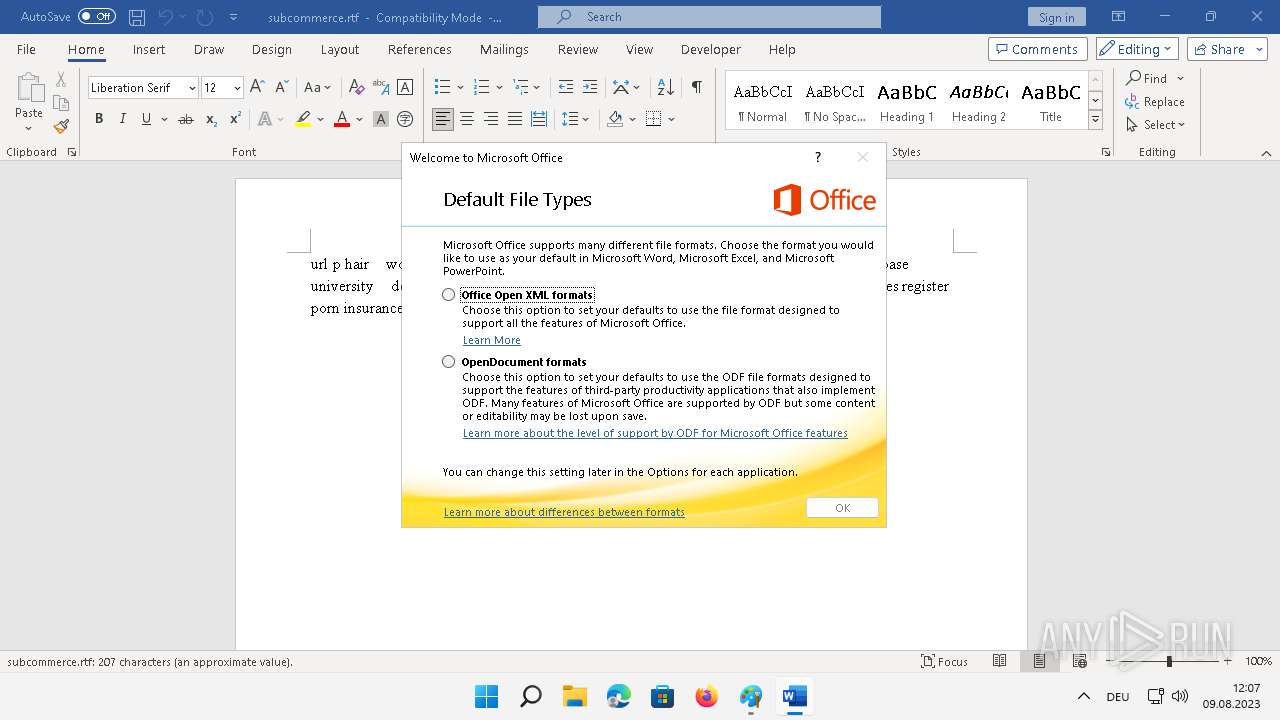Open the font name dropdown
Screen dimensions: 1280x720
[x=192, y=88]
